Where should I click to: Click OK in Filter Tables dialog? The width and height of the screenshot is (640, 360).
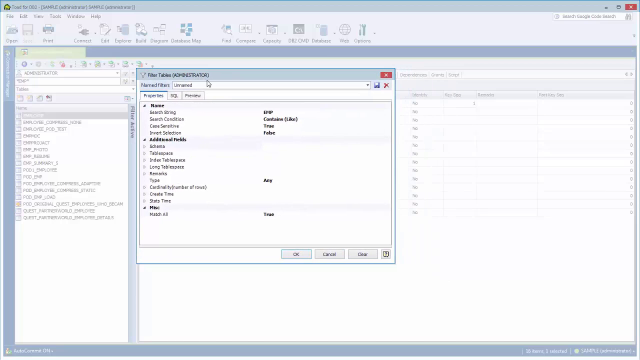tap(296, 254)
